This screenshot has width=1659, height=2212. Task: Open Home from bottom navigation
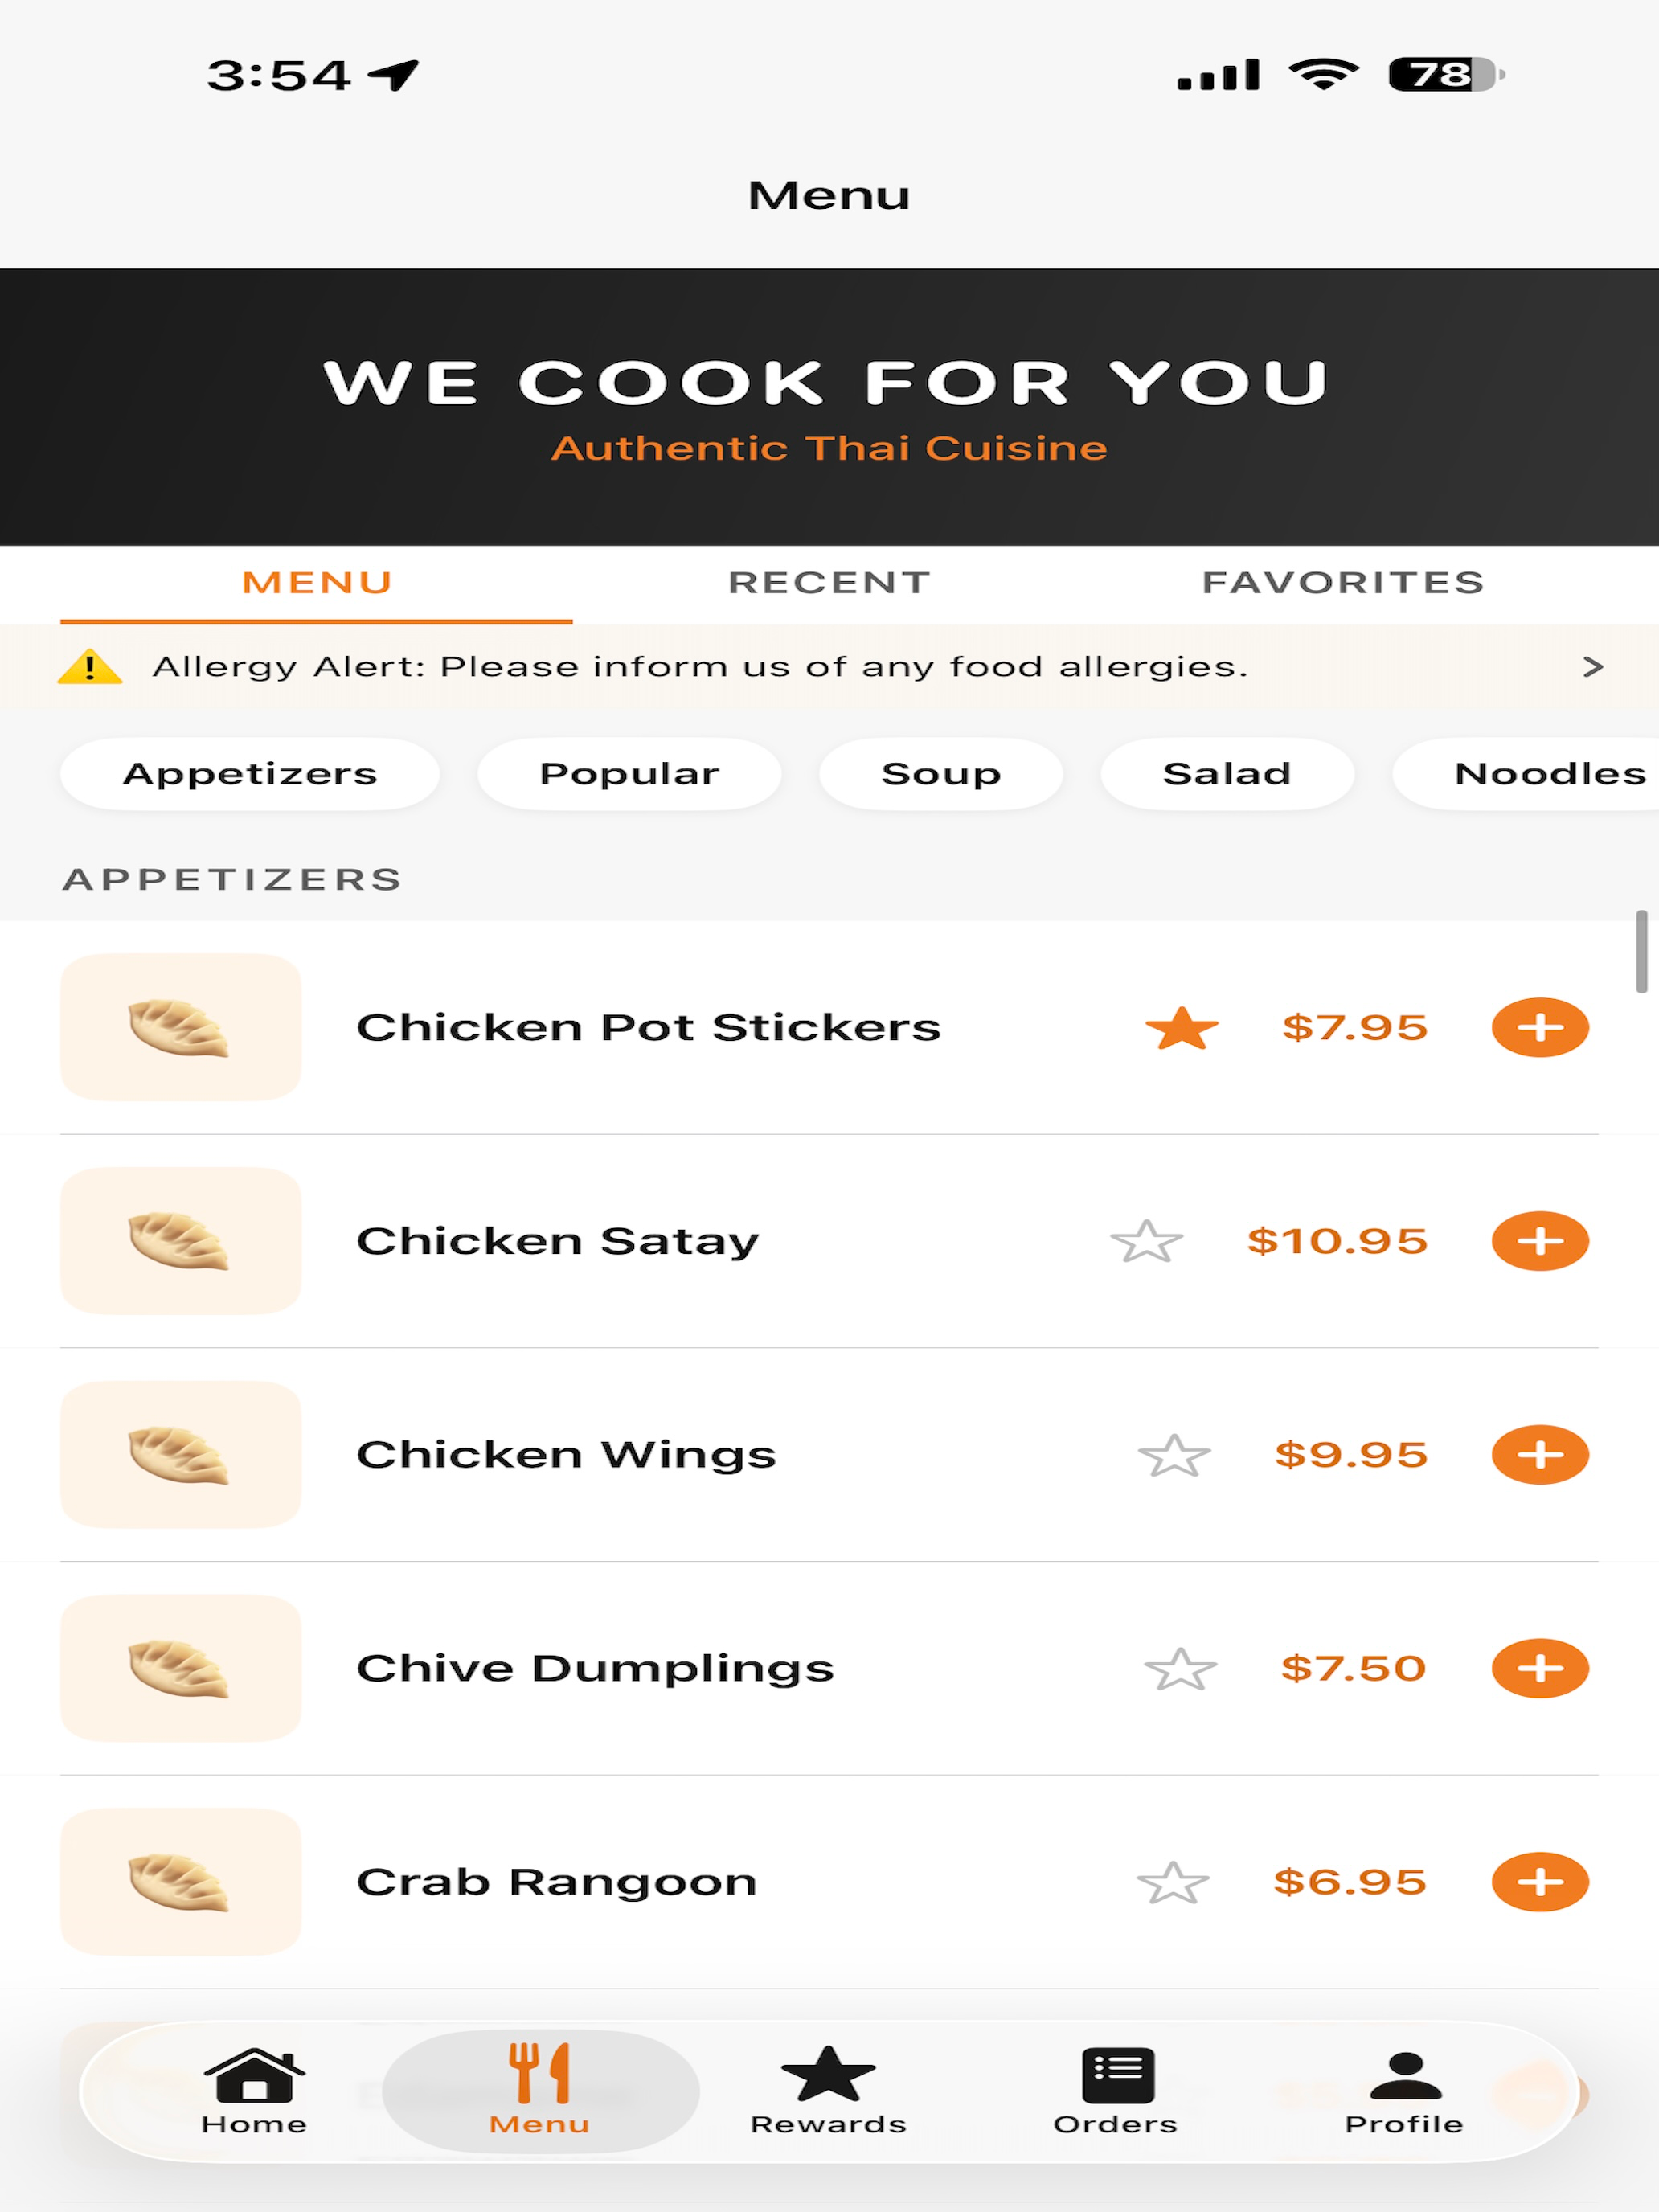point(254,2091)
